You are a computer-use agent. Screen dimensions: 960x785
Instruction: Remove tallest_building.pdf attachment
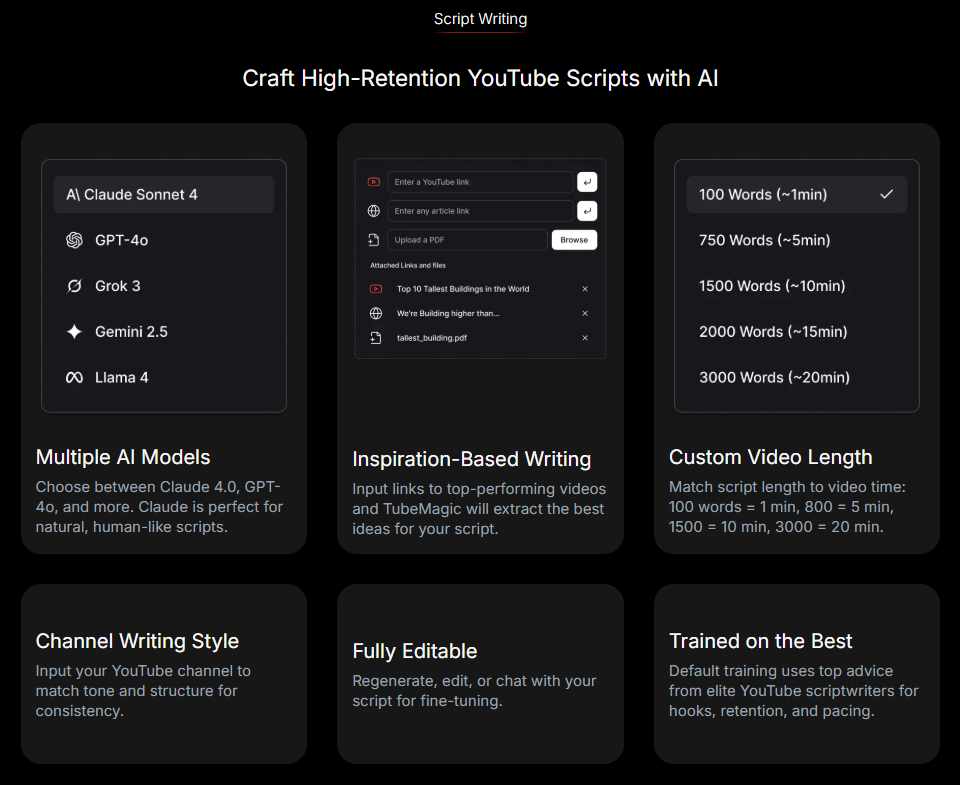tap(585, 338)
